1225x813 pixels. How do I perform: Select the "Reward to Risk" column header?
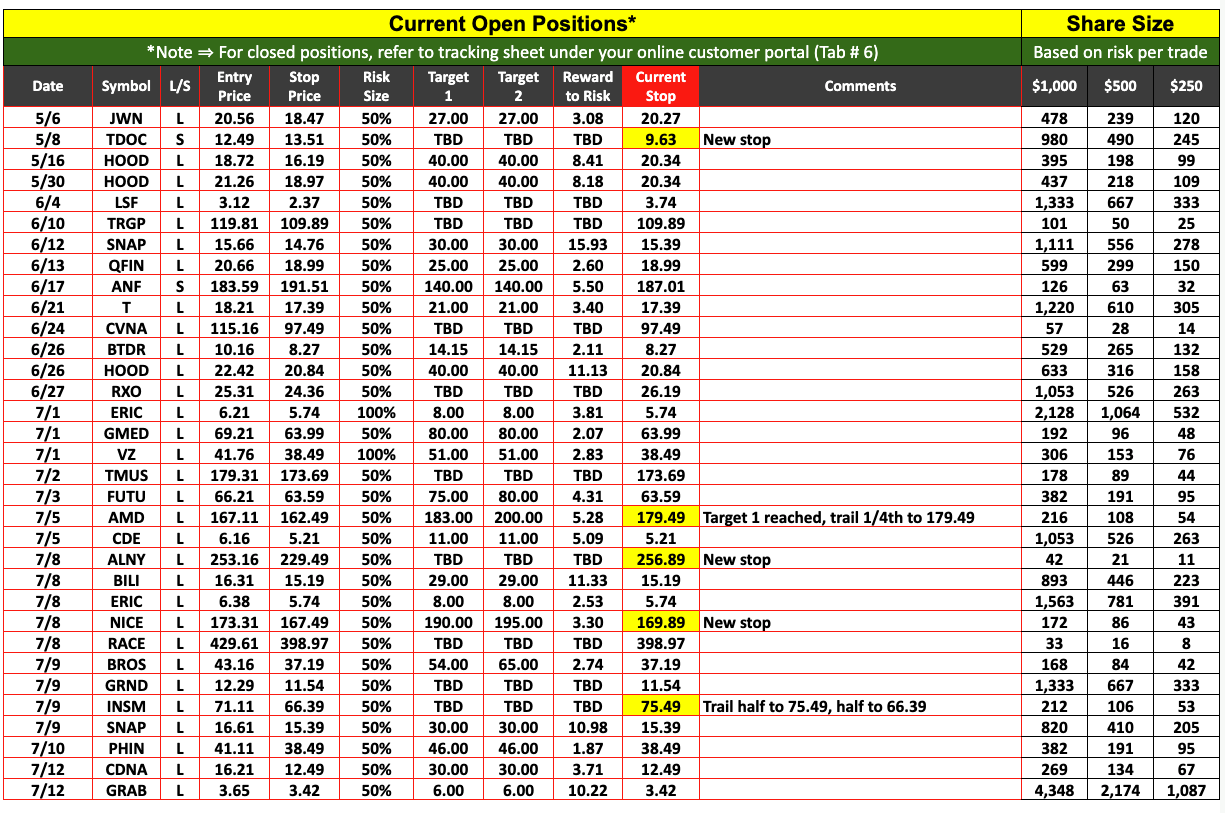tap(588, 86)
